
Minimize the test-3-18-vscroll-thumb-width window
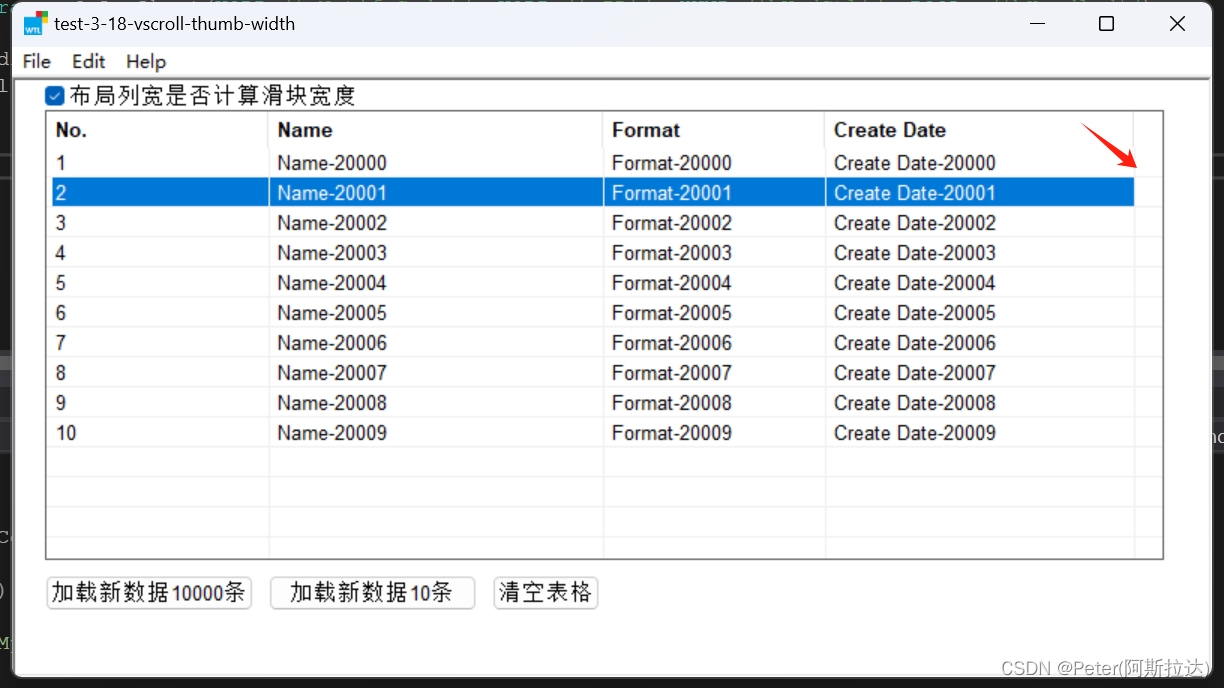1035,23
